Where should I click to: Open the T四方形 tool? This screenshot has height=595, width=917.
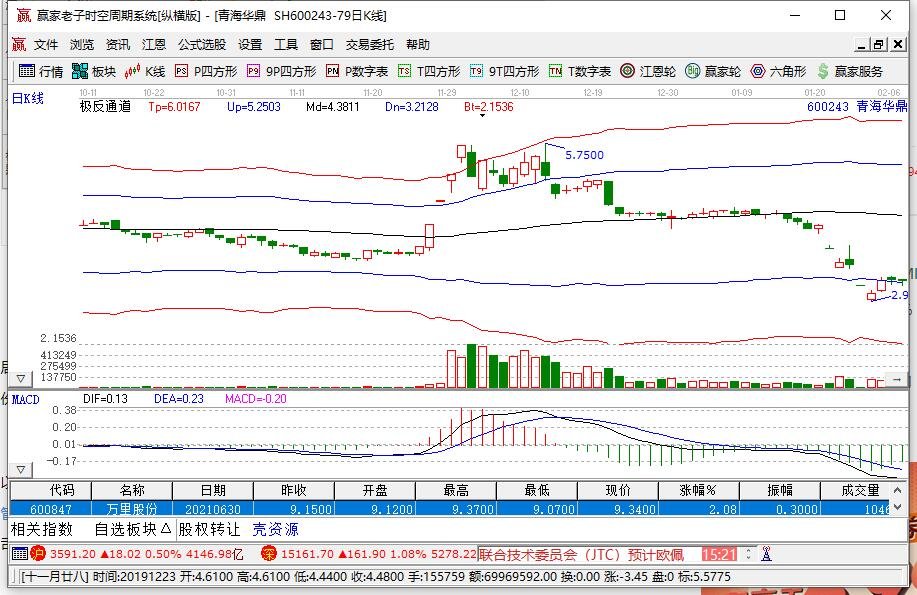pyautogui.click(x=429, y=71)
